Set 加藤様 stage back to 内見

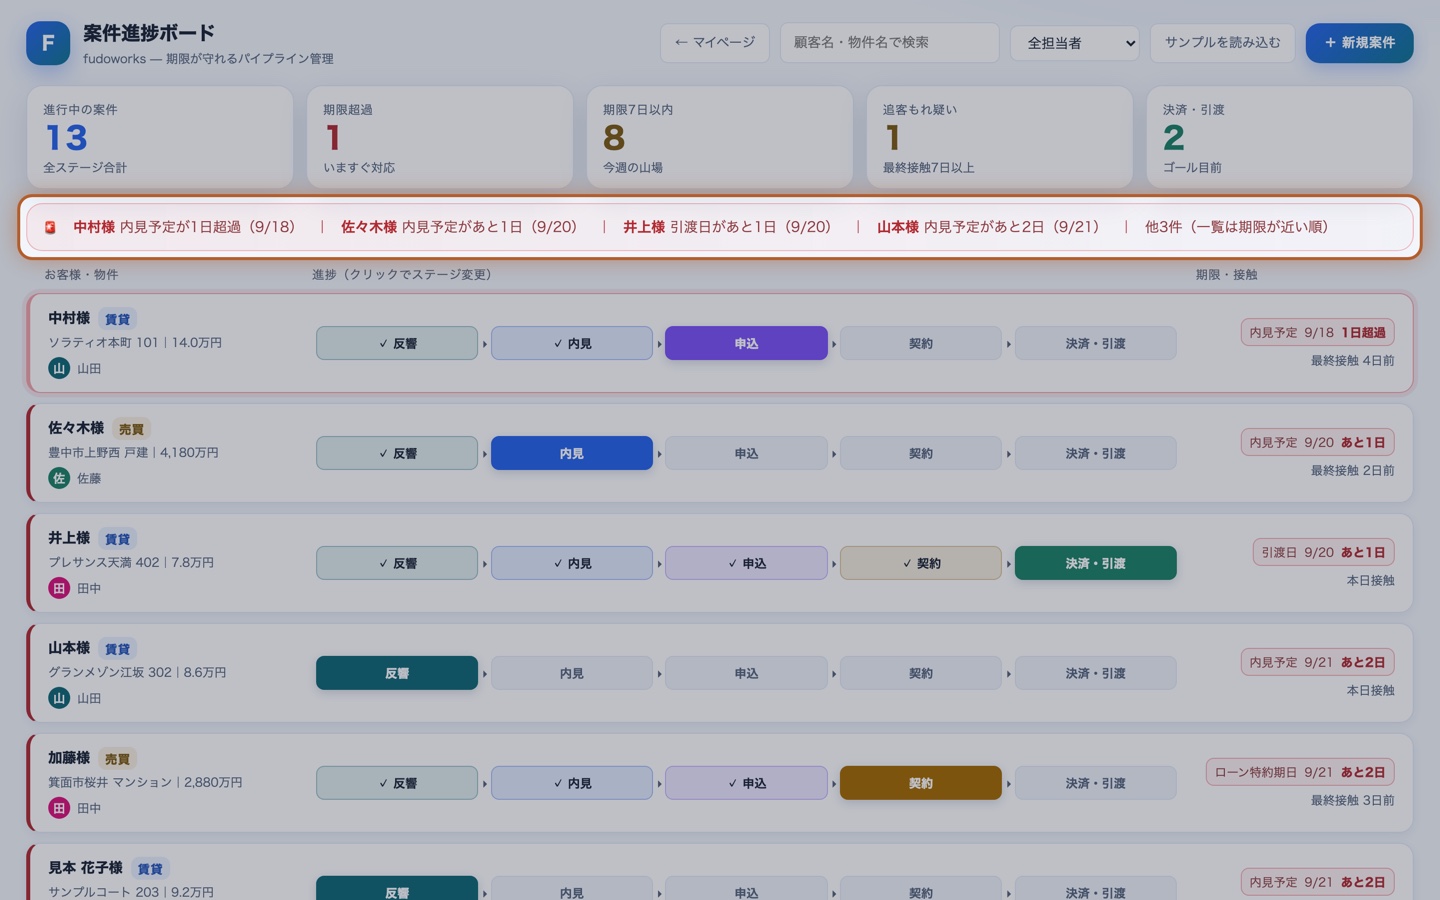572,783
